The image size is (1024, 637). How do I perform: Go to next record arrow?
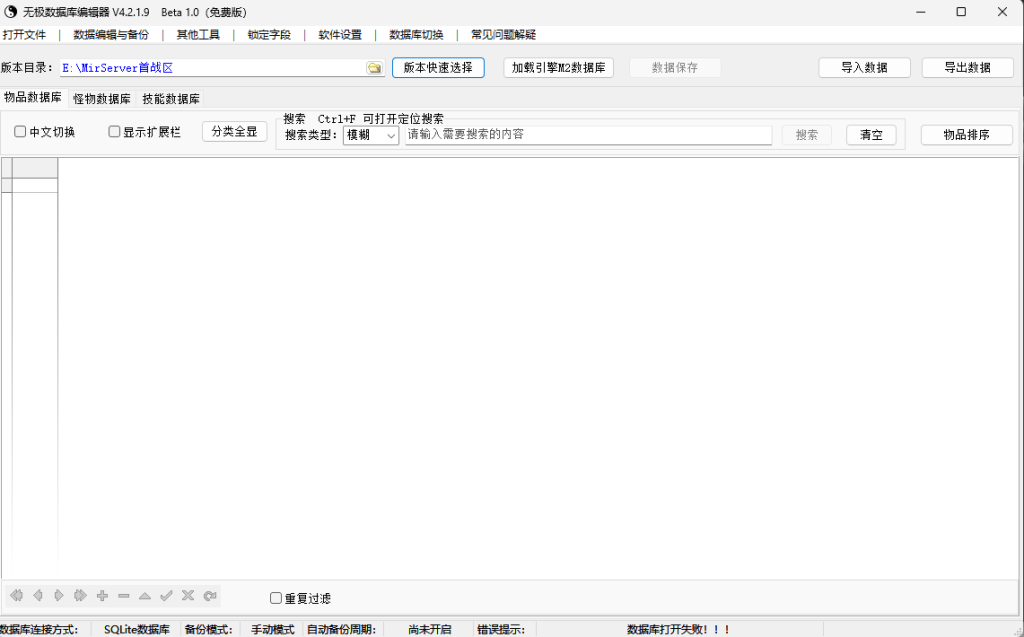point(59,596)
